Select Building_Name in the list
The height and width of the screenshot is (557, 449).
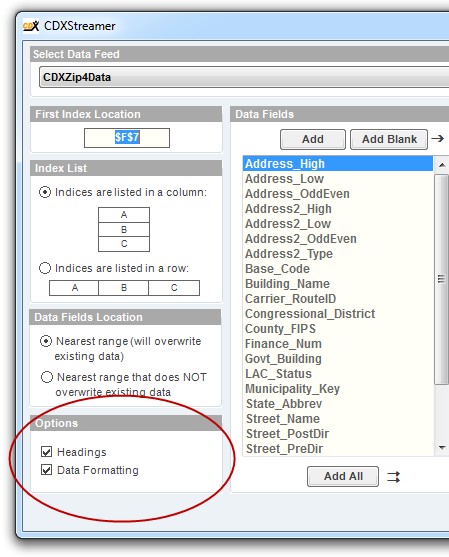click(x=338, y=283)
